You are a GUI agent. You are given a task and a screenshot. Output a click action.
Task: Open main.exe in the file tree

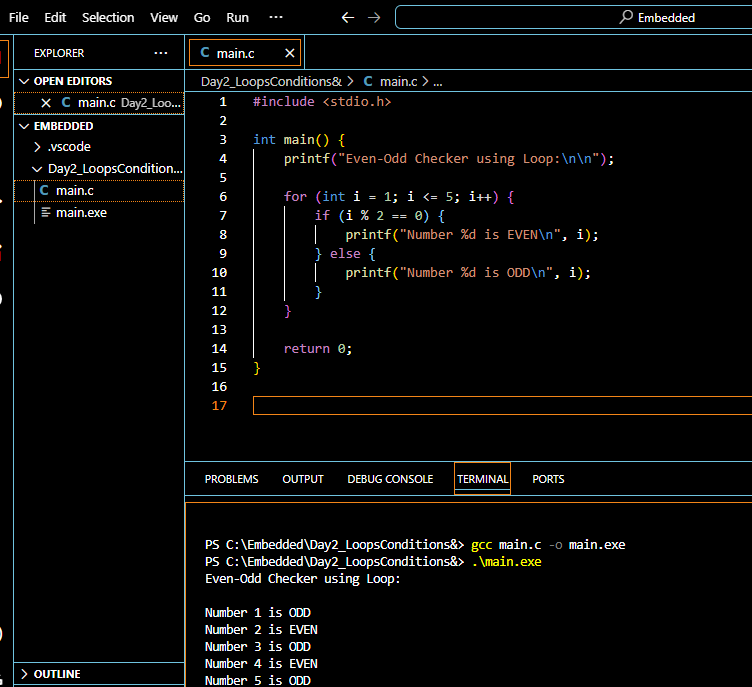coord(99,213)
